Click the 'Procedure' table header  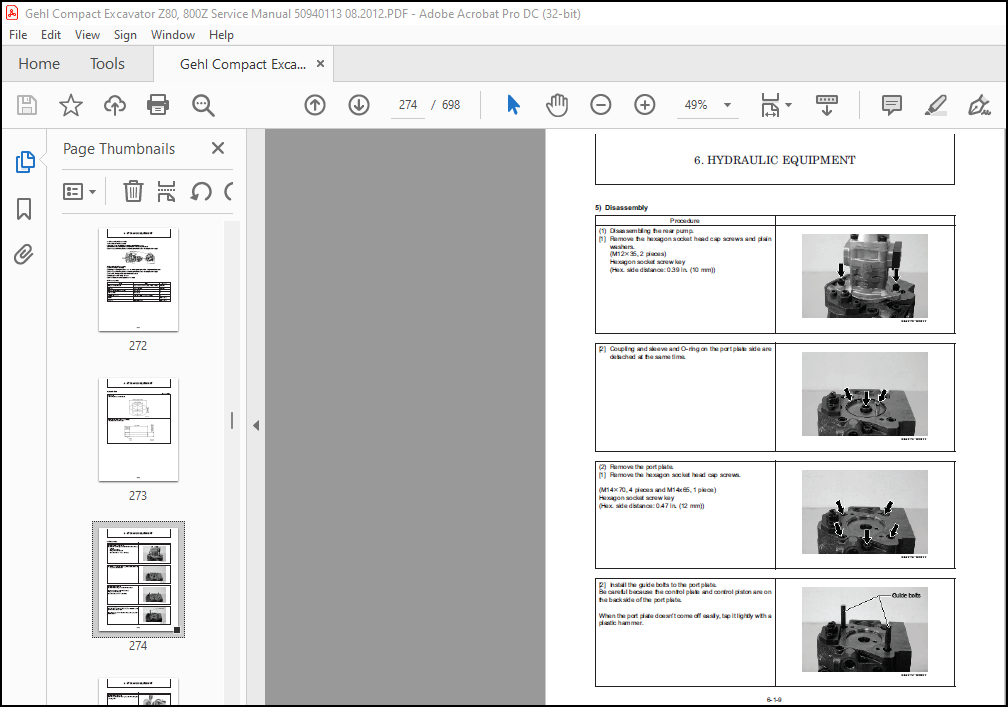point(685,220)
